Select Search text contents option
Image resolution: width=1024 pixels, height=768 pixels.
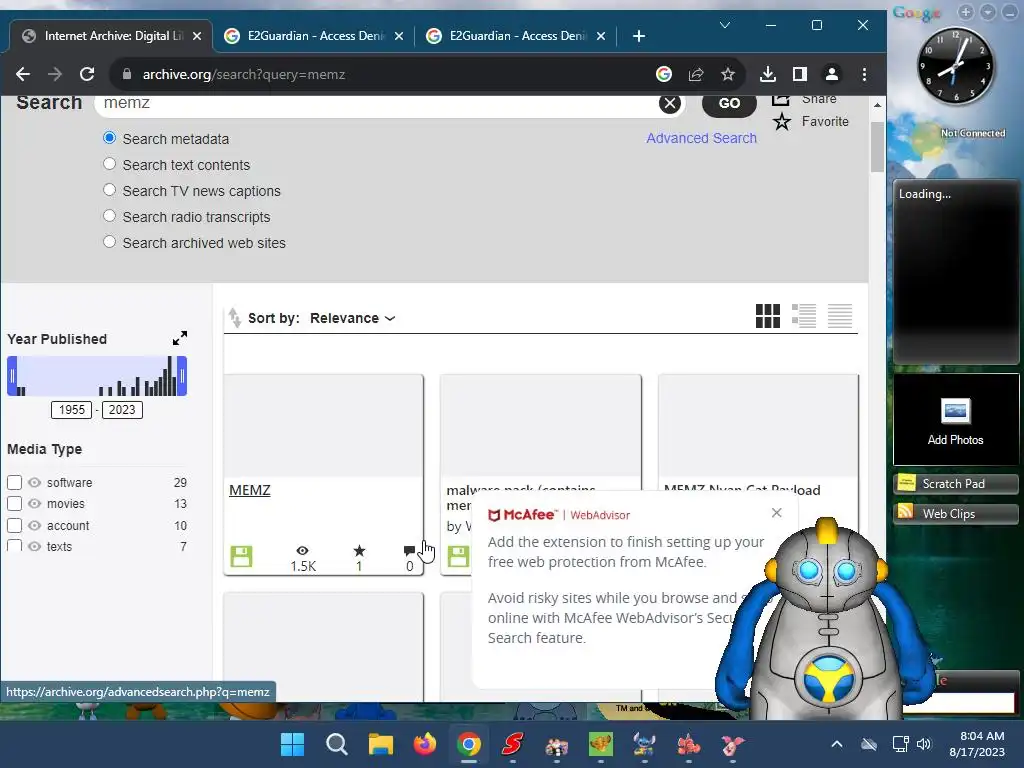pyautogui.click(x=109, y=164)
